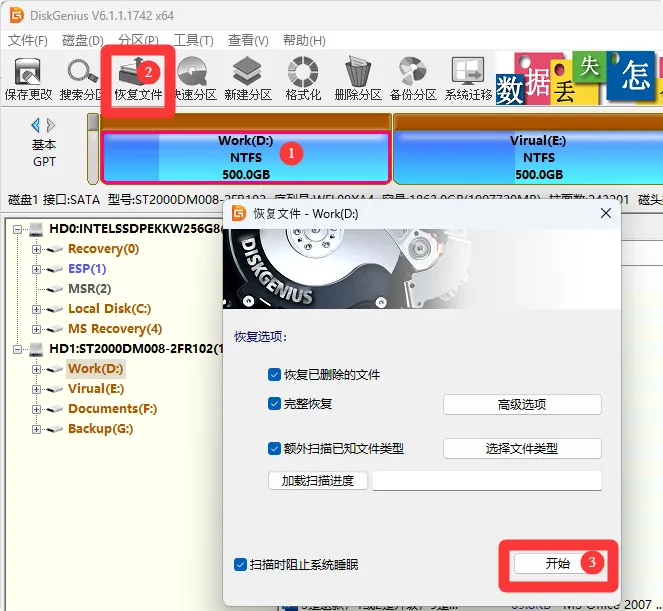Screen dimensions: 663x611
Task: Close the 恢复文件 dialog
Action: [606, 213]
